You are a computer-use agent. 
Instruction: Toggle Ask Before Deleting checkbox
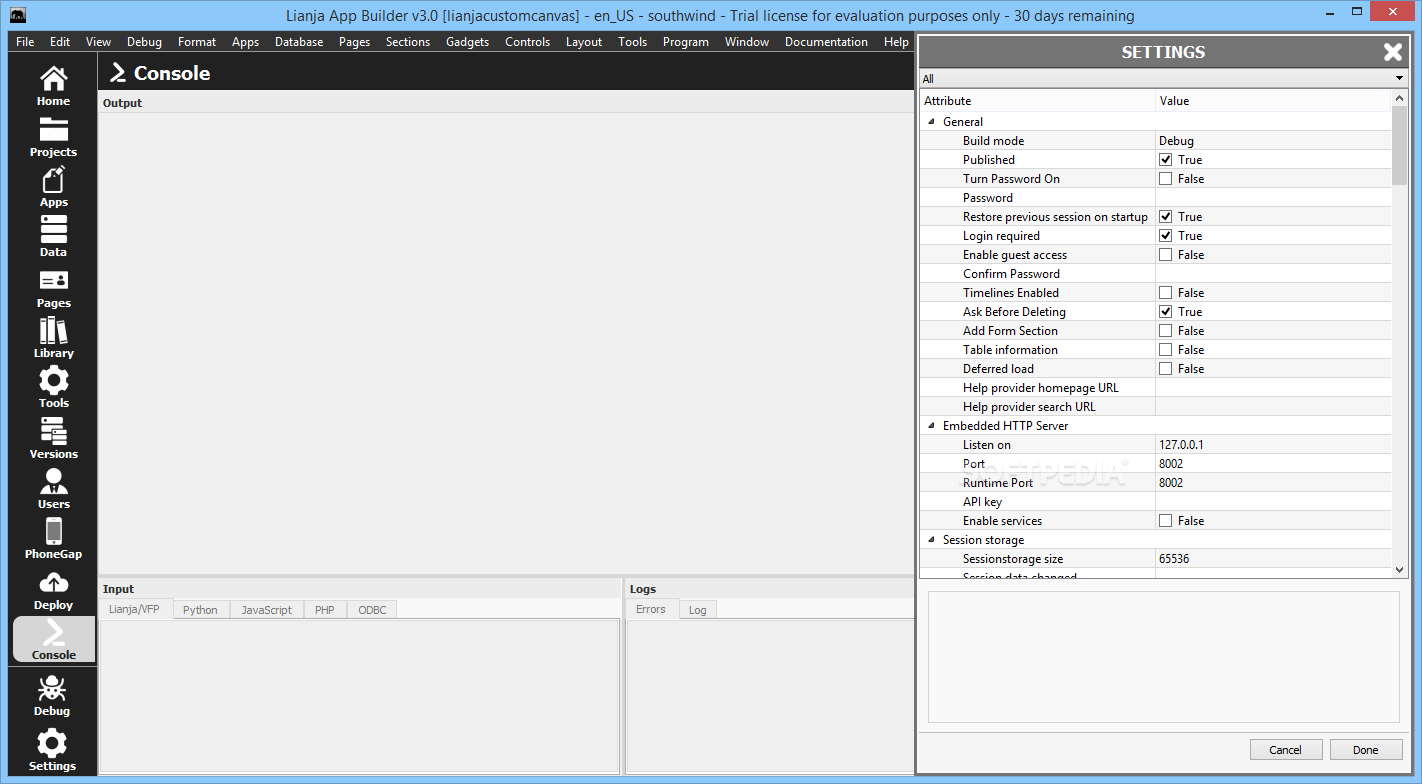[x=1165, y=311]
